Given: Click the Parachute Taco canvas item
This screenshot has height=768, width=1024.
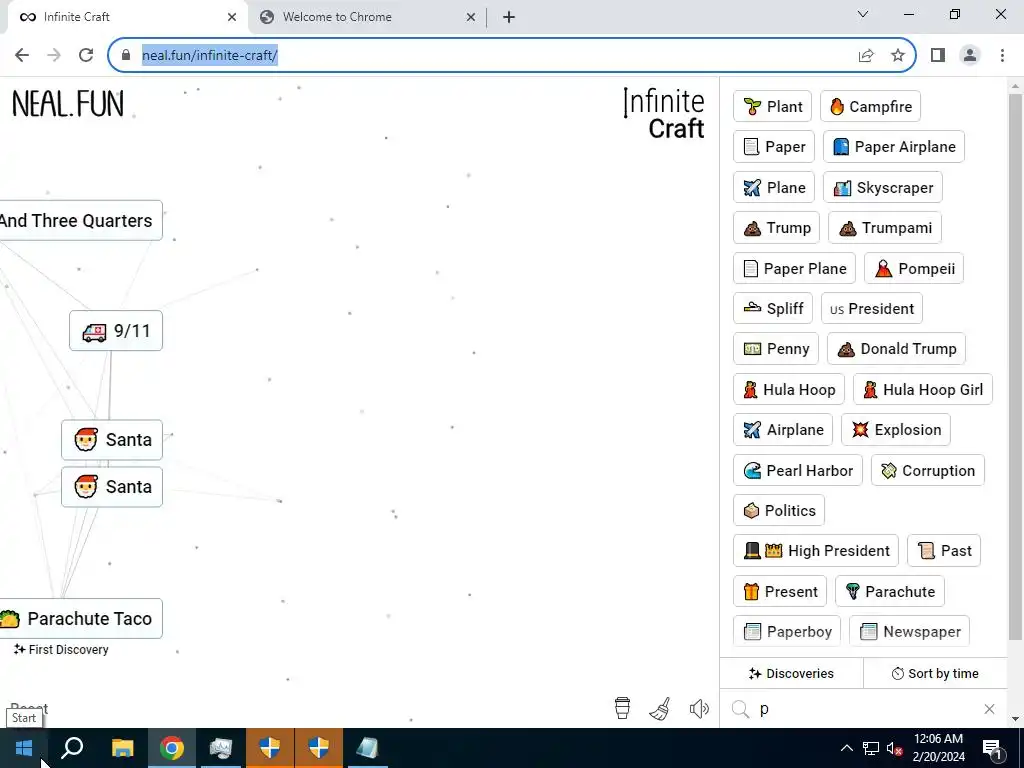Looking at the screenshot, I should [x=81, y=618].
